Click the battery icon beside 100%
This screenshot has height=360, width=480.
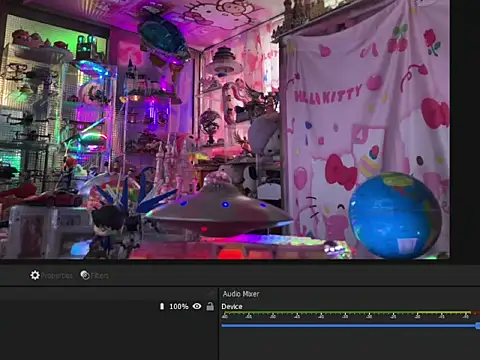(x=162, y=306)
